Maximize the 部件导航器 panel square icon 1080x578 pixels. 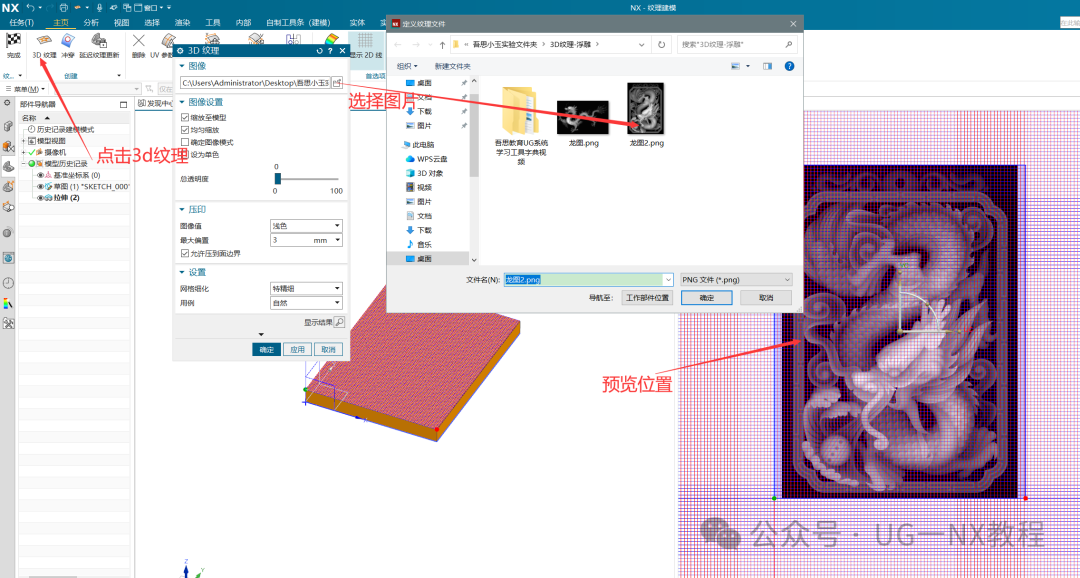(123, 105)
